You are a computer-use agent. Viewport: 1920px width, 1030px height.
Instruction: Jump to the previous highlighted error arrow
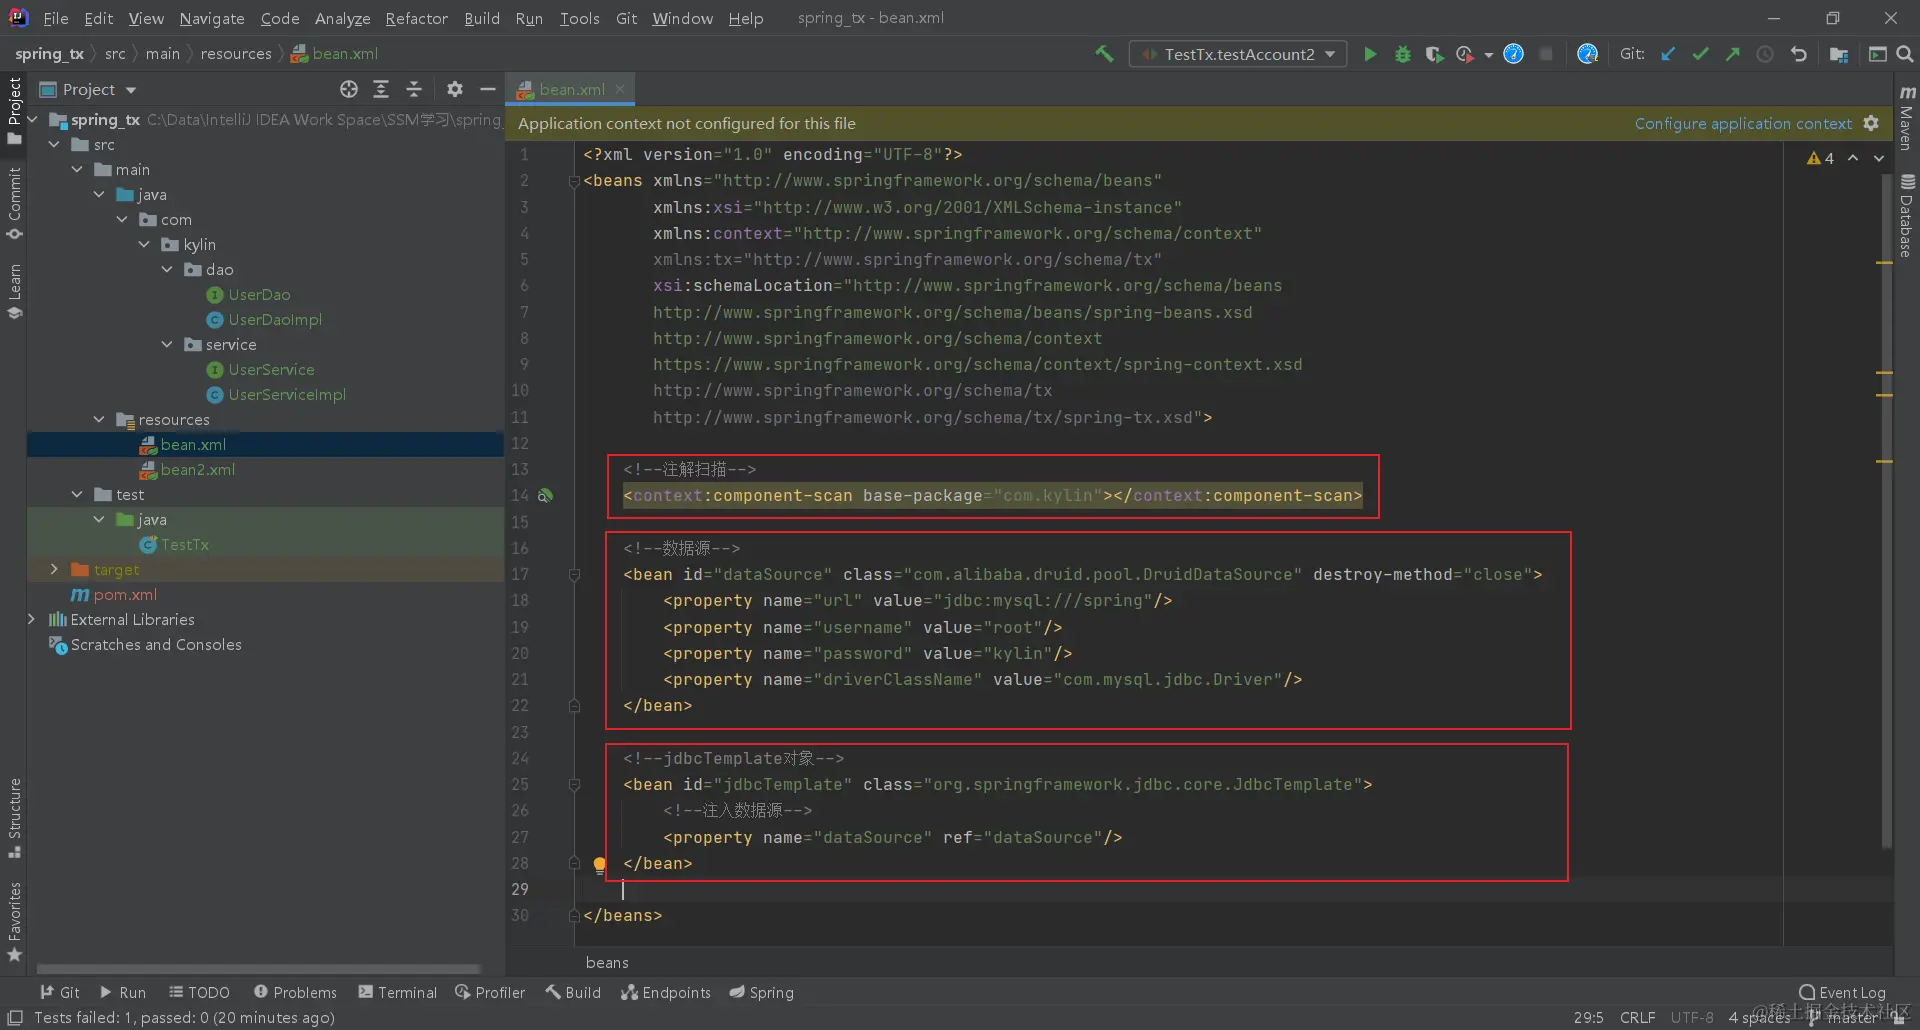pos(1853,158)
